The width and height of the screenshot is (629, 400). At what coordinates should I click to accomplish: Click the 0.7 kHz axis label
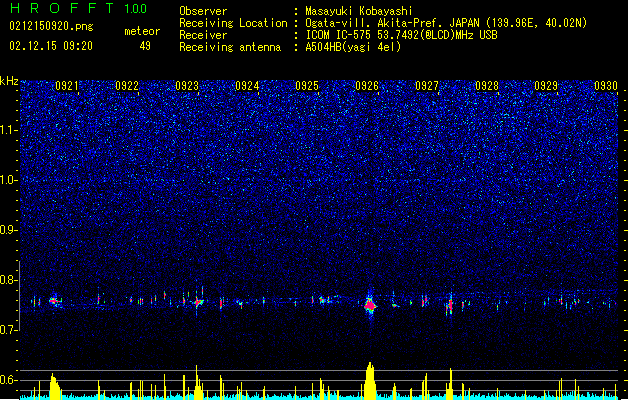coord(9,330)
